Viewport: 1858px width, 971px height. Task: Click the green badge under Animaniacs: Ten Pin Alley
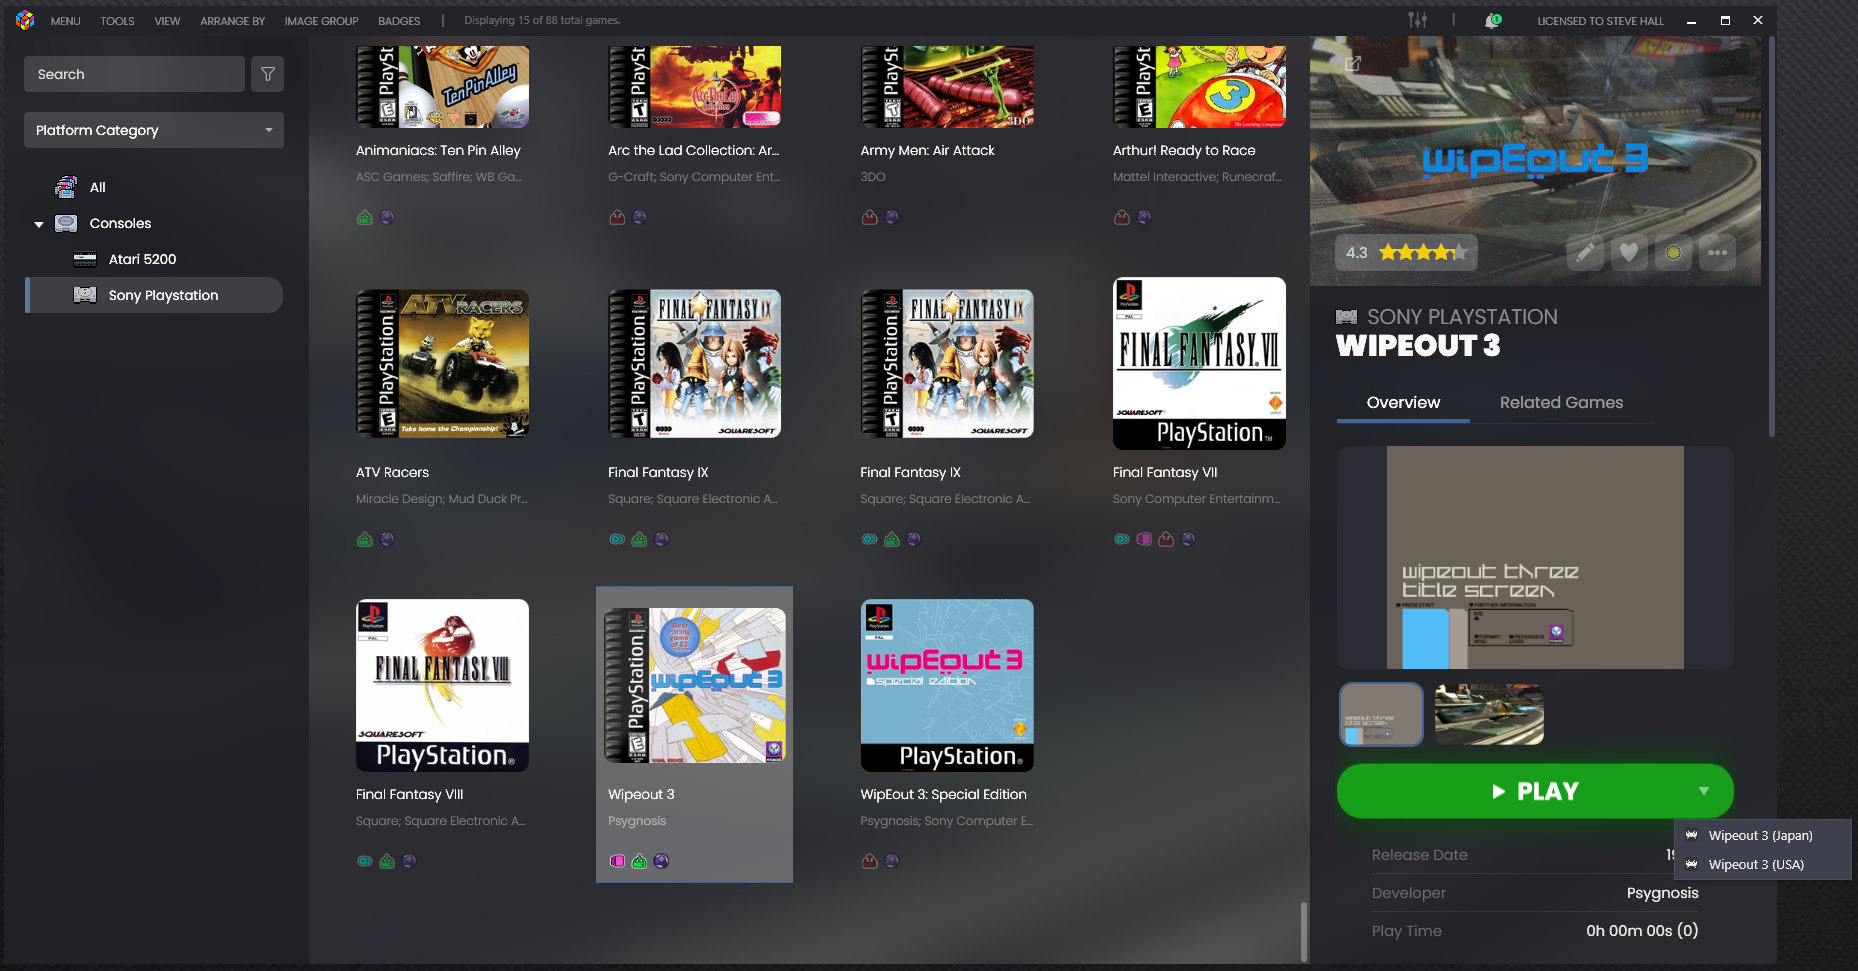tap(365, 217)
